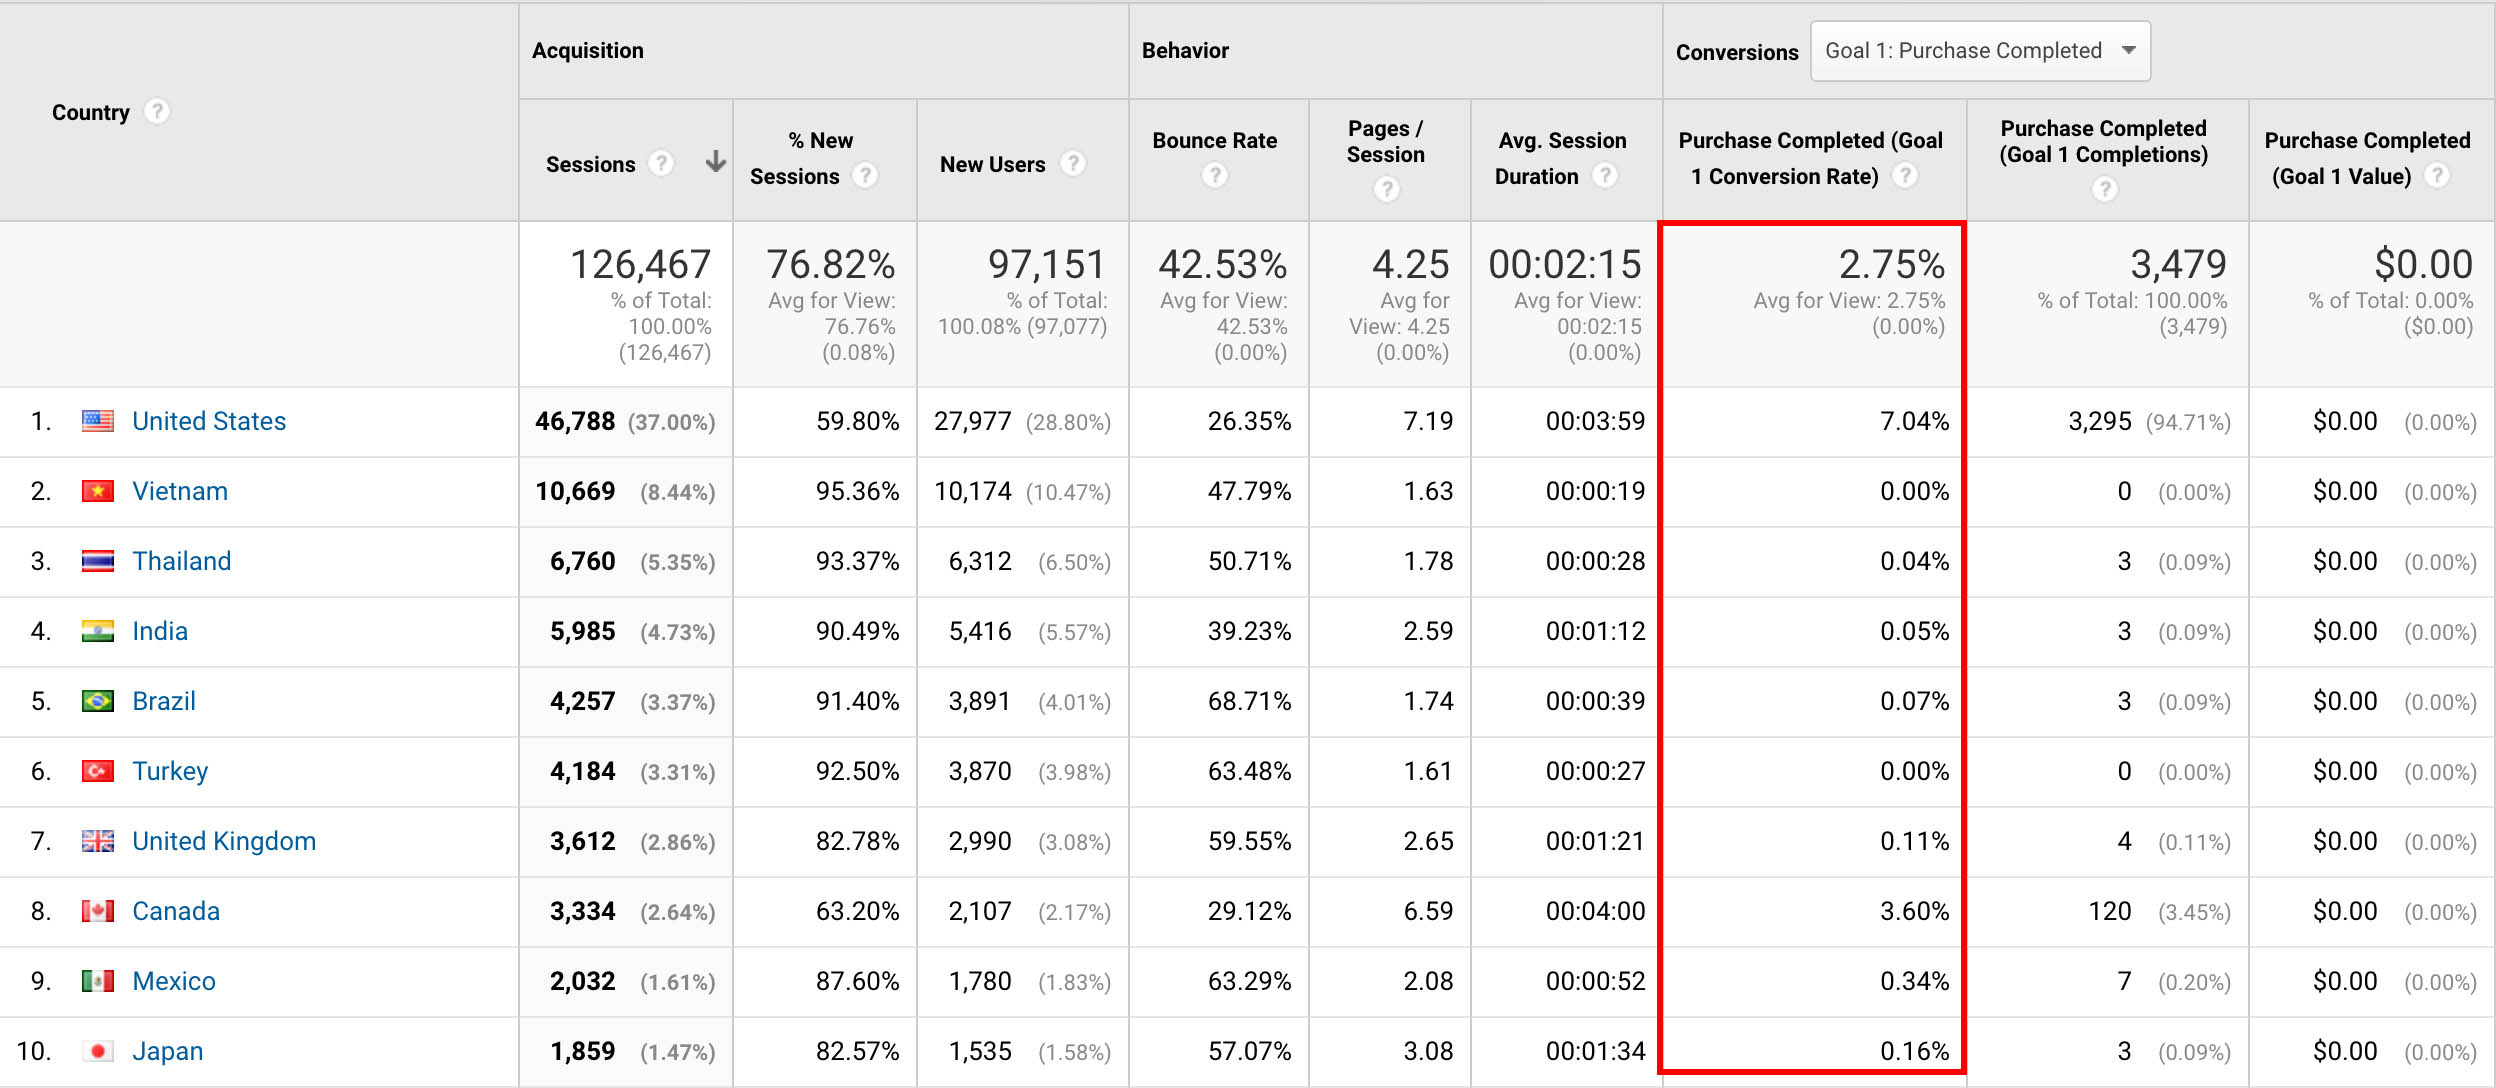Open the India country link

point(160,631)
